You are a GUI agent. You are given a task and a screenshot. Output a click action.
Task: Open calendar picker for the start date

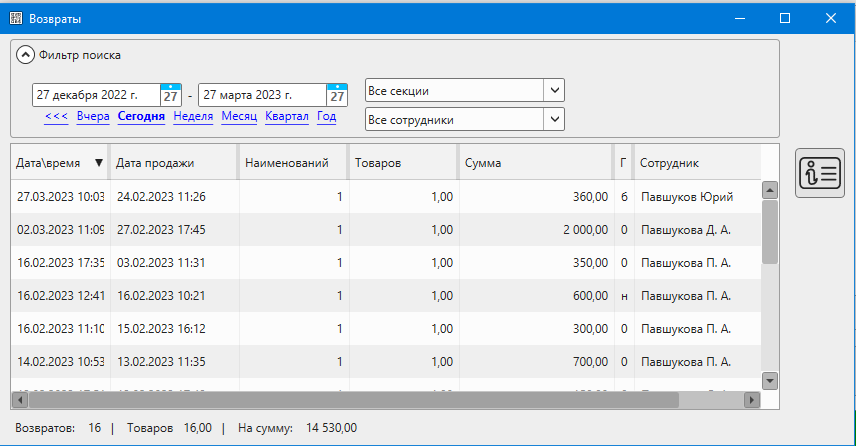[x=171, y=95]
